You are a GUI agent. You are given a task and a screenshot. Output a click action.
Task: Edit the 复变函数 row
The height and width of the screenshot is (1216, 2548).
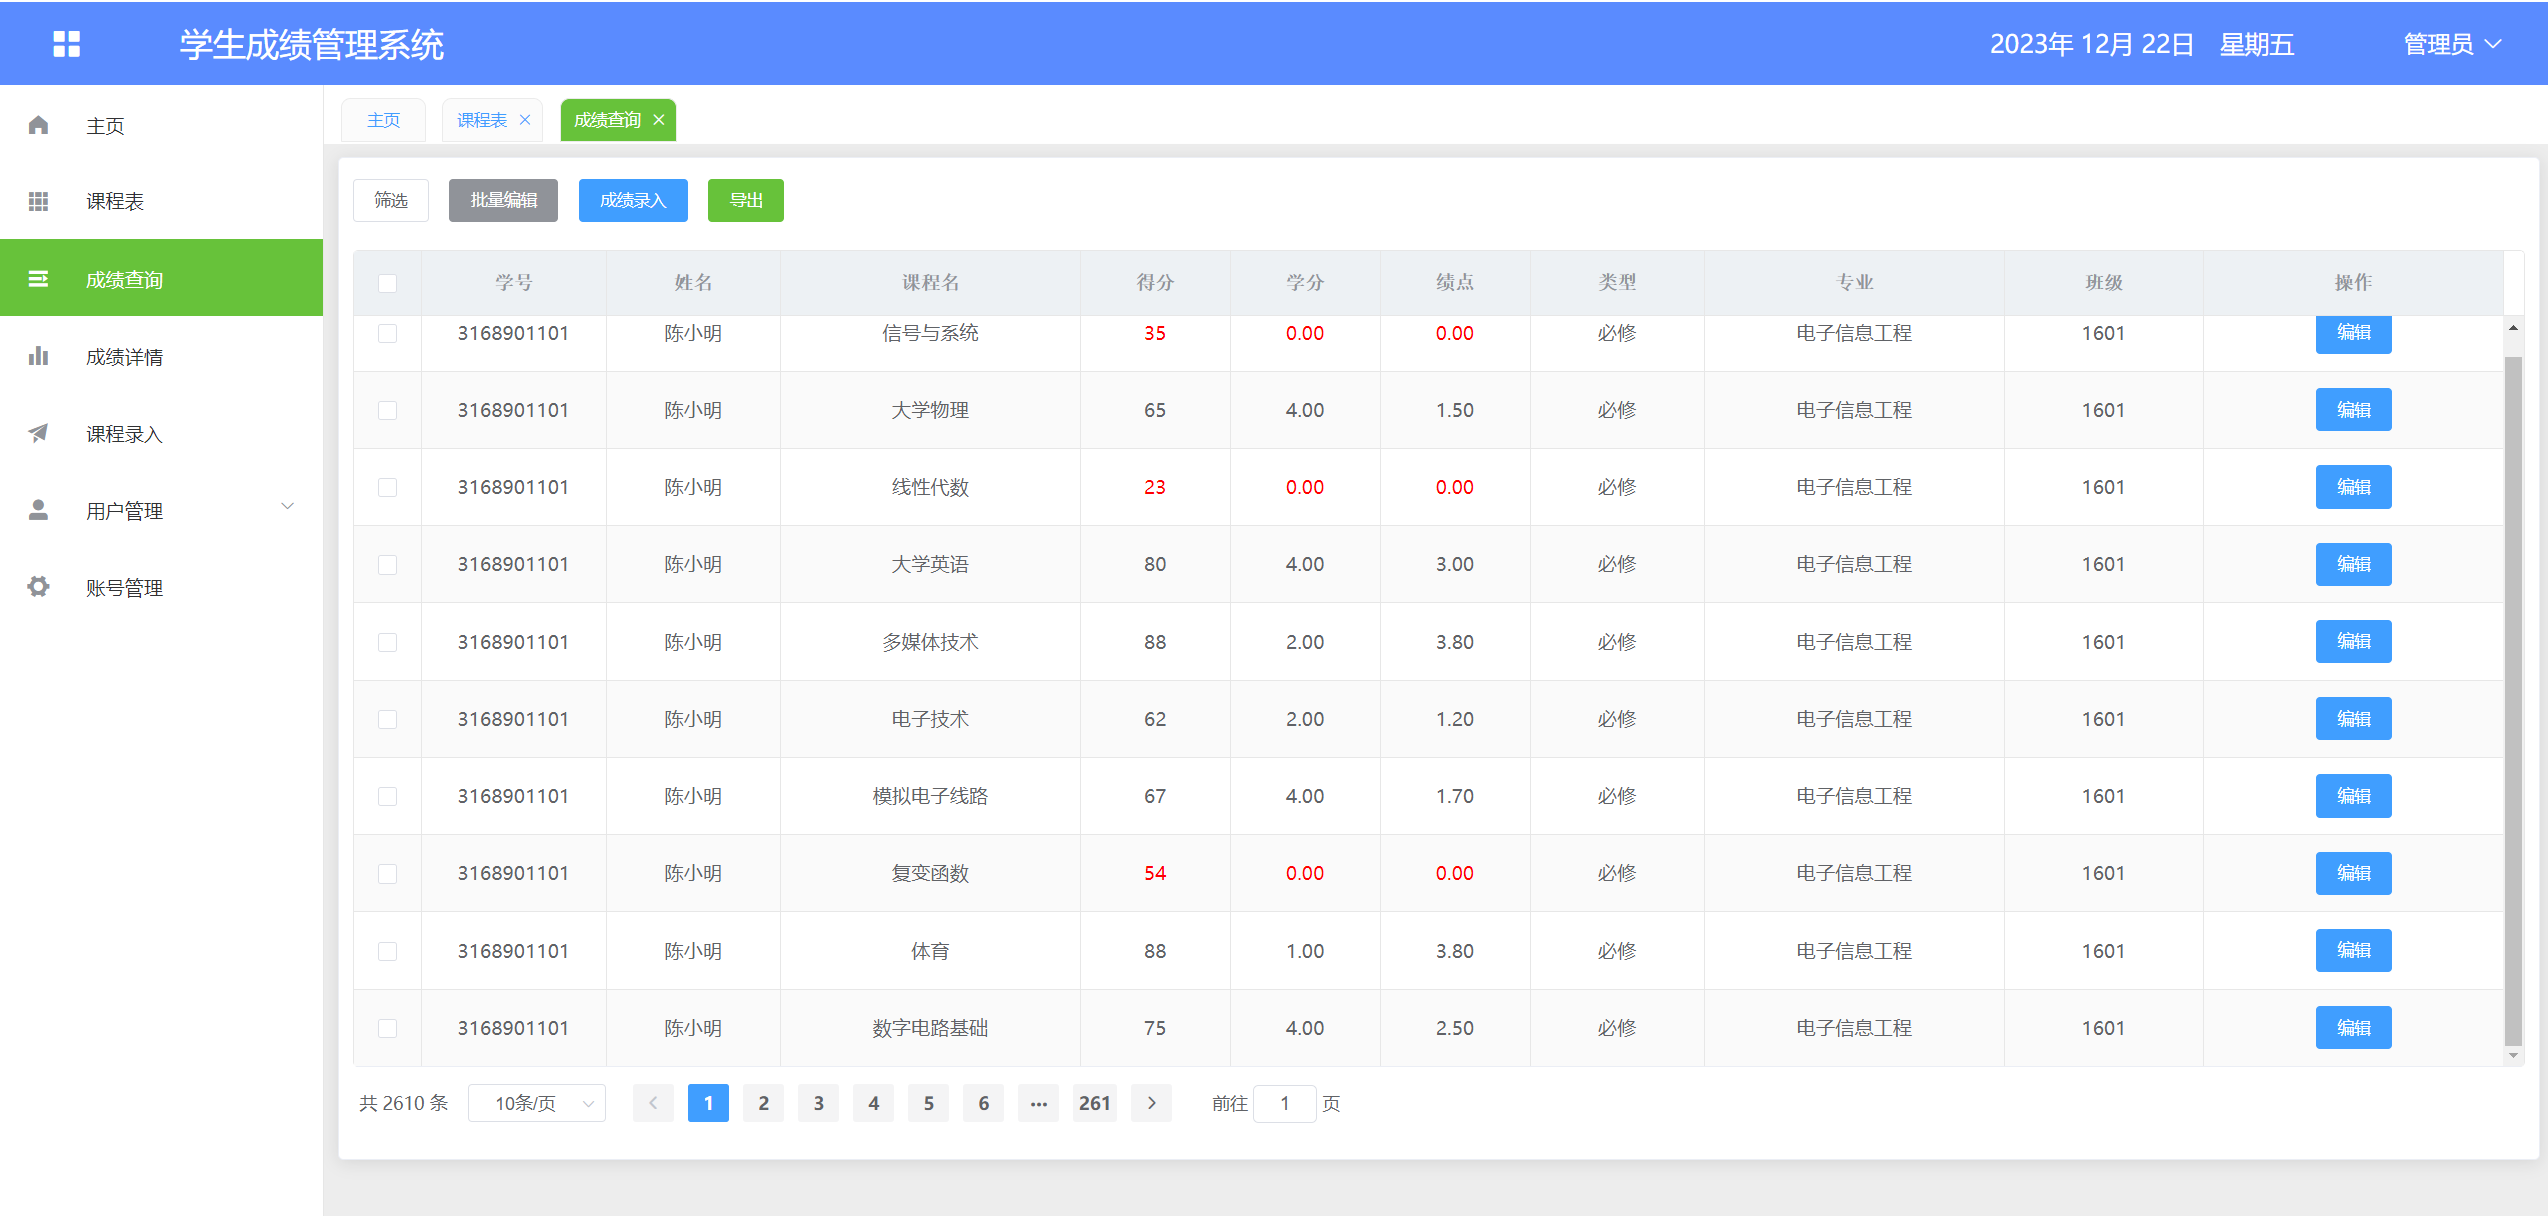coord(2353,873)
